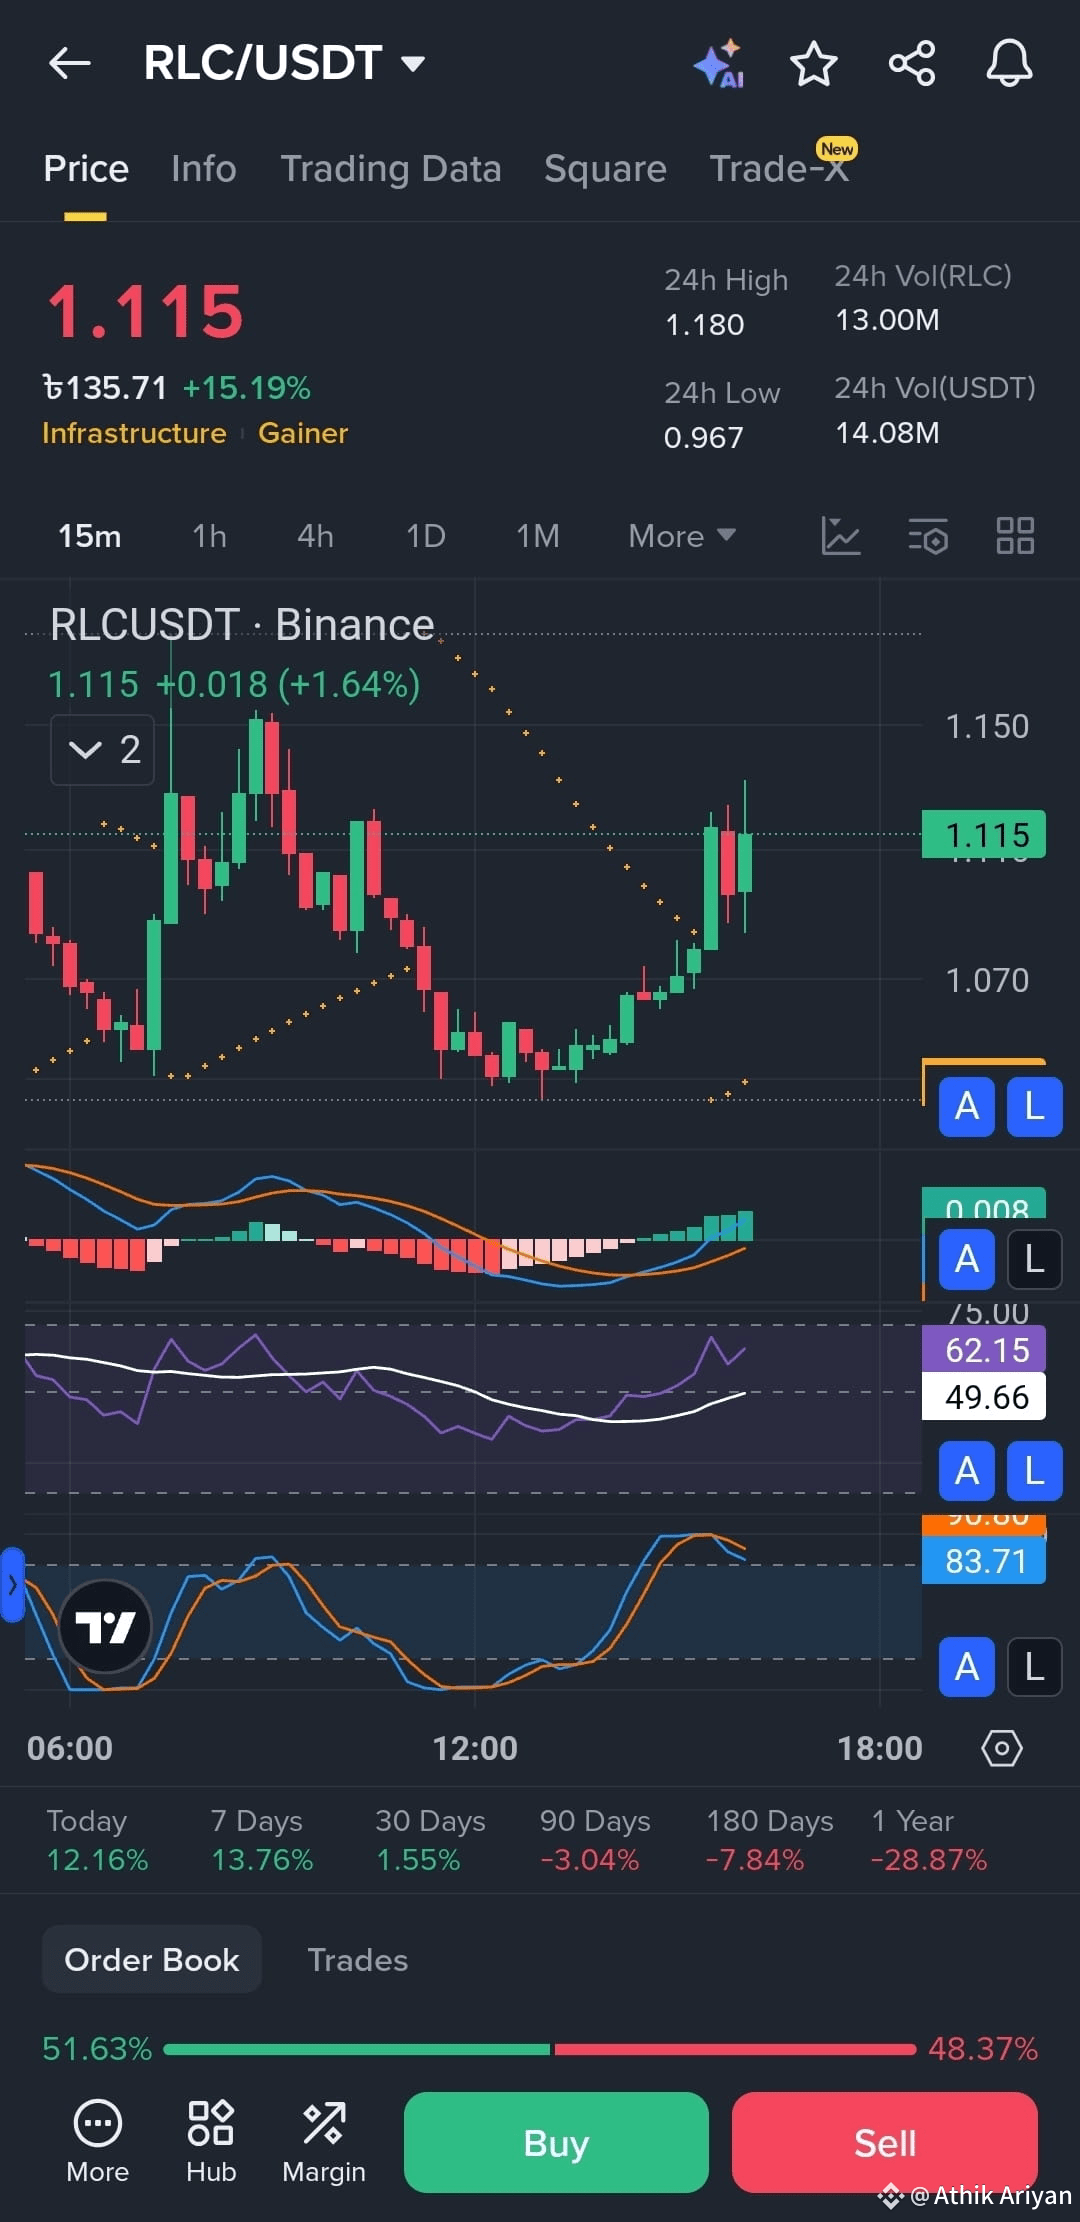This screenshot has height=2222, width=1080.
Task: Tap the 90 Days -3.04% performance
Action: point(595,1840)
